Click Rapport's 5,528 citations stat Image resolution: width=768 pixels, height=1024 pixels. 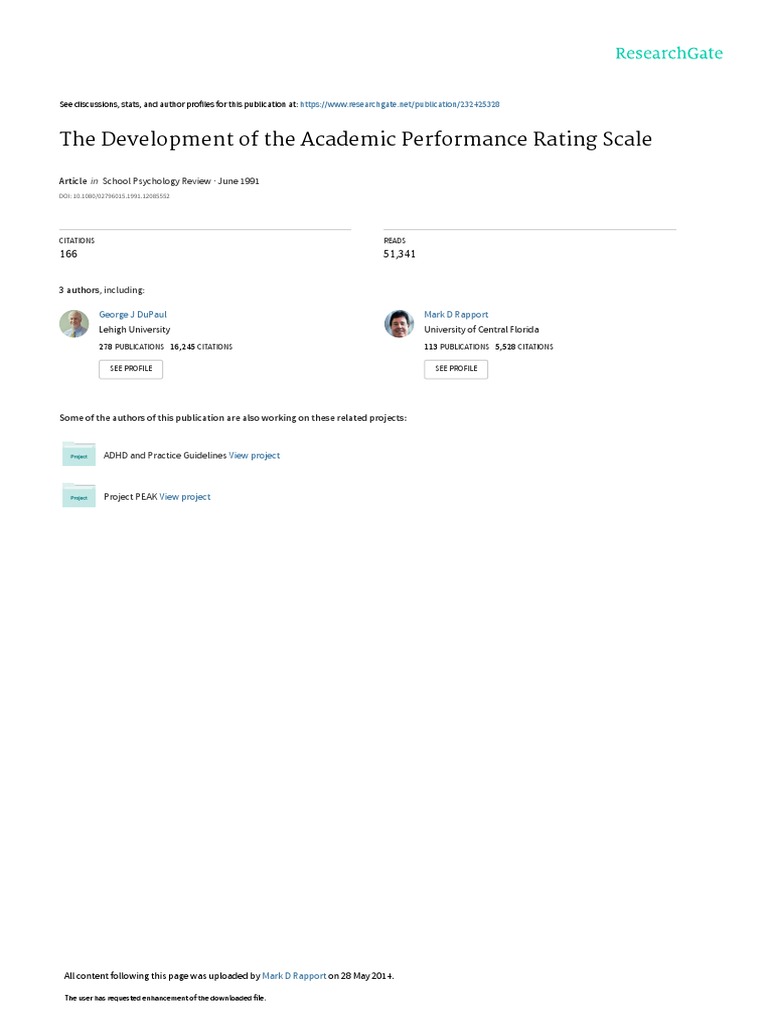[x=524, y=347]
